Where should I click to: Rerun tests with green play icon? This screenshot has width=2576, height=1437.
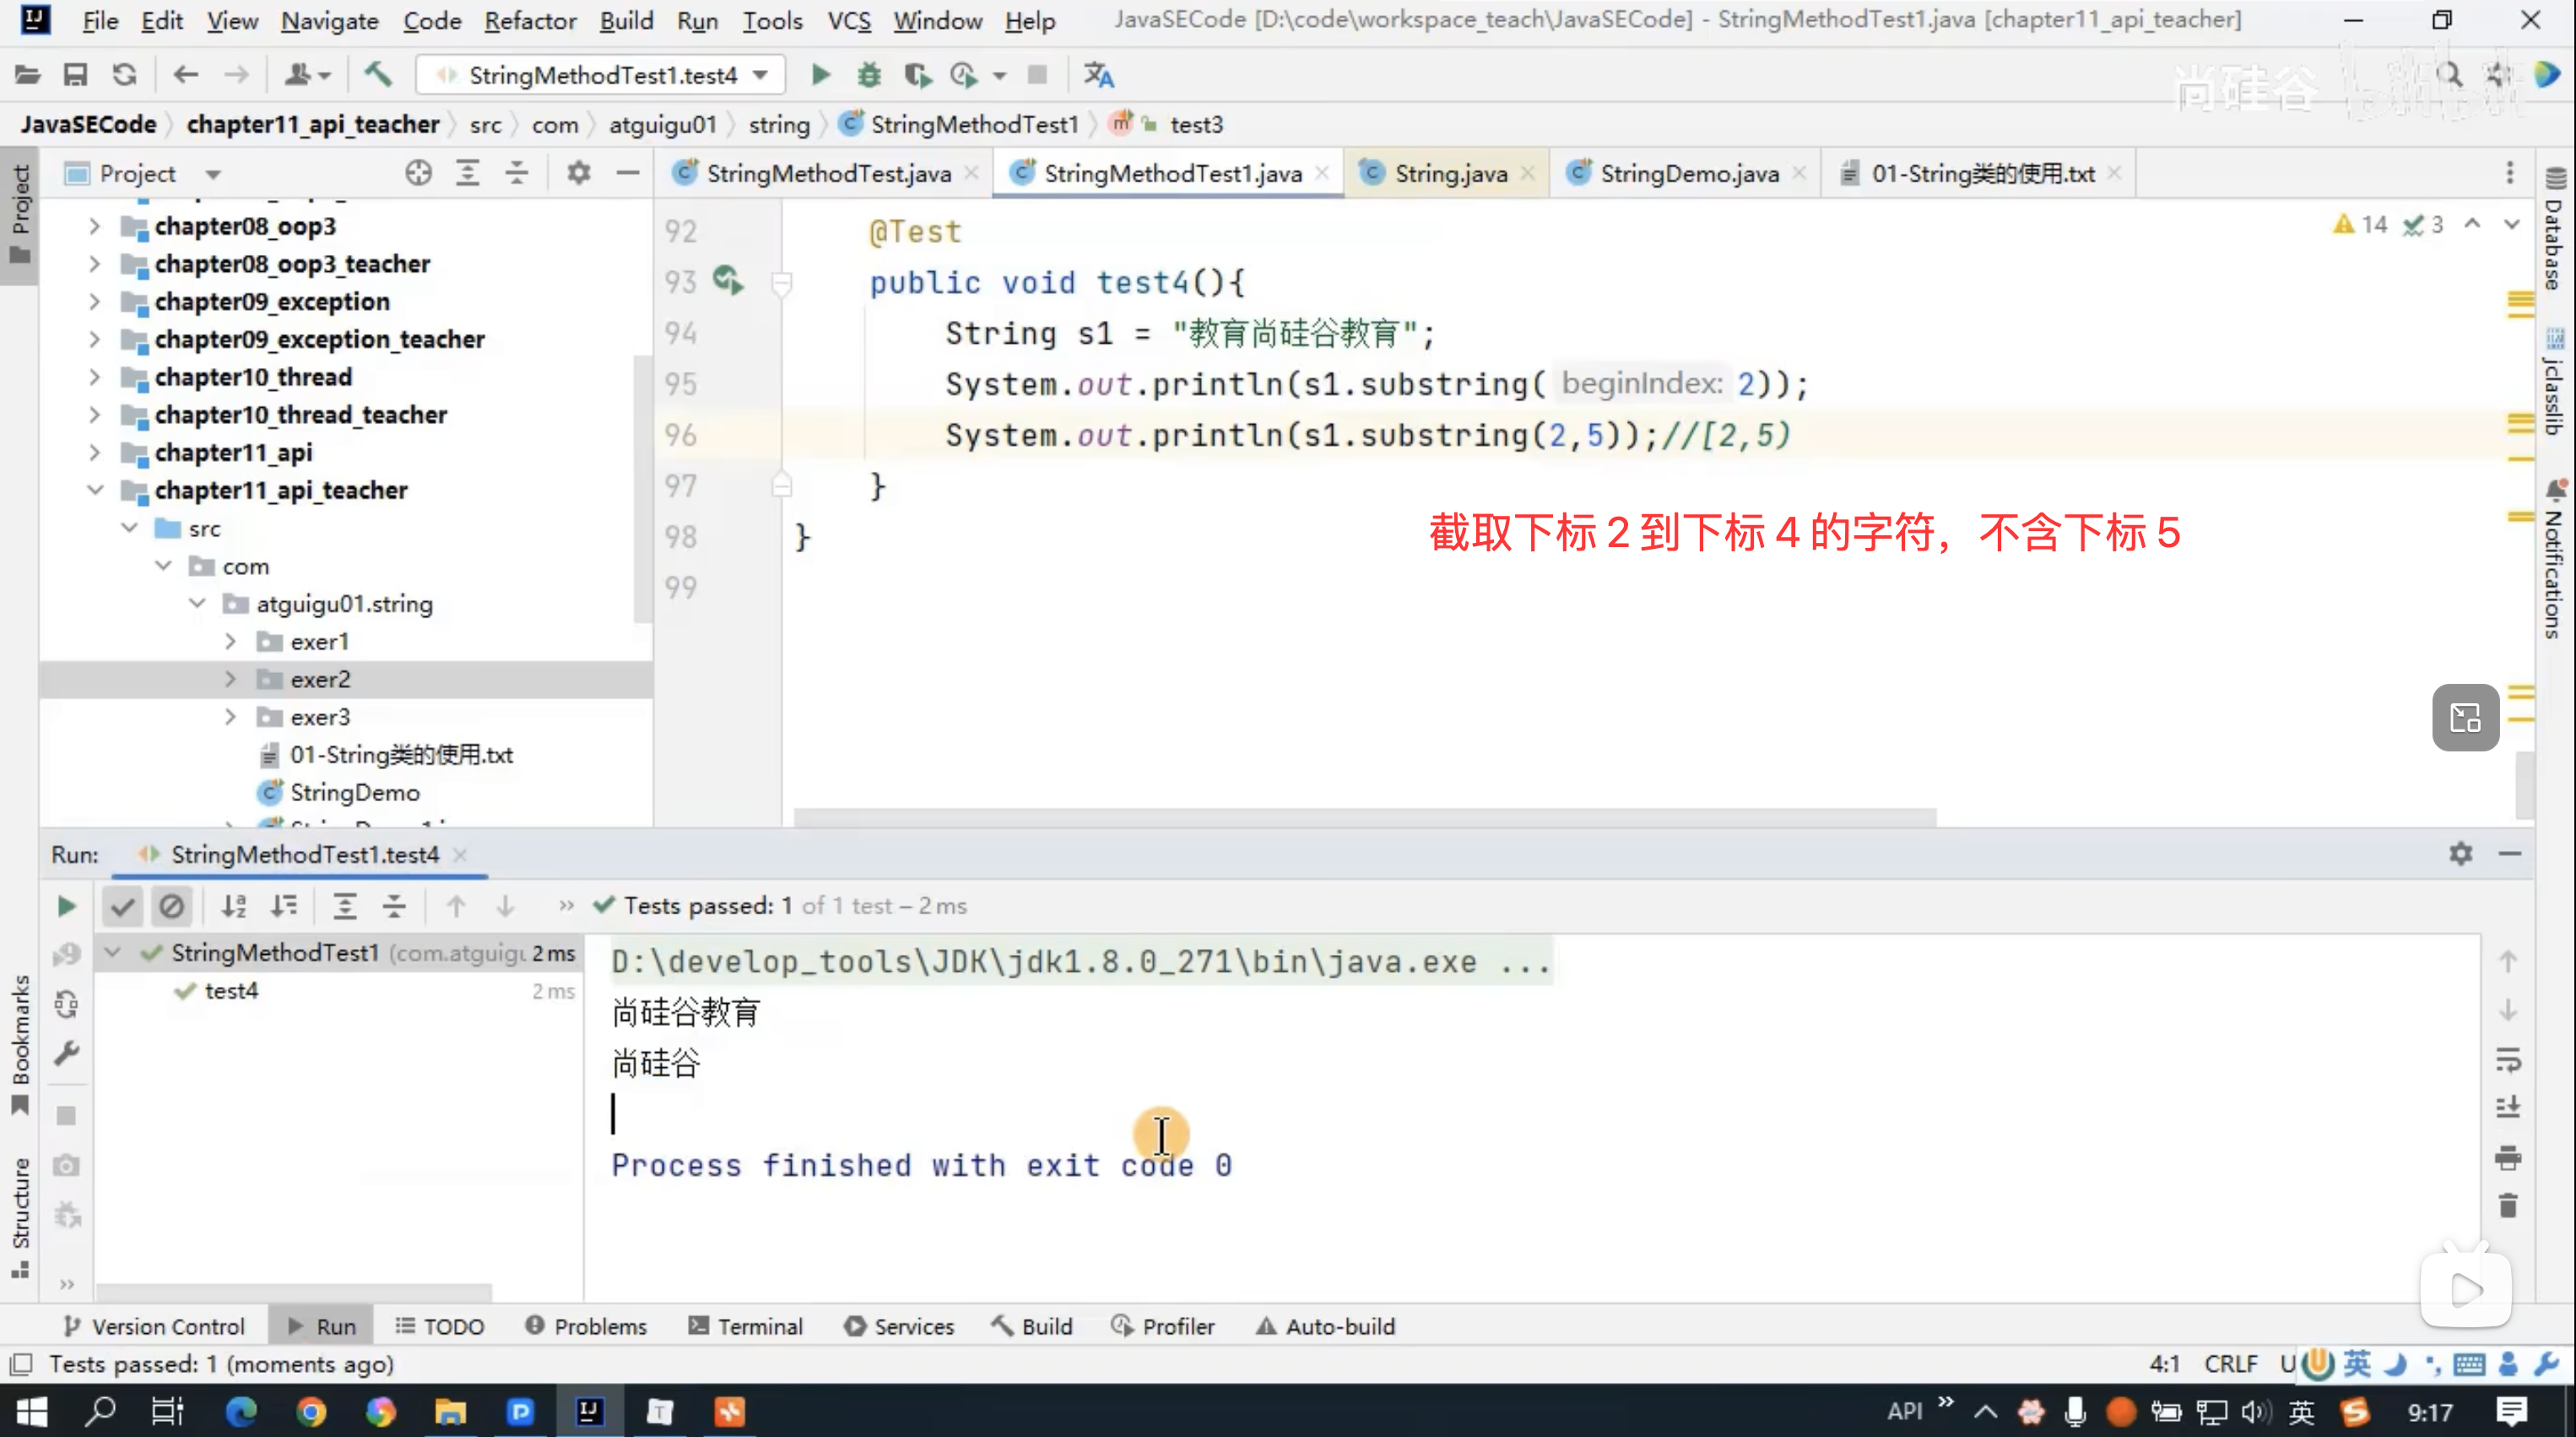click(x=66, y=906)
